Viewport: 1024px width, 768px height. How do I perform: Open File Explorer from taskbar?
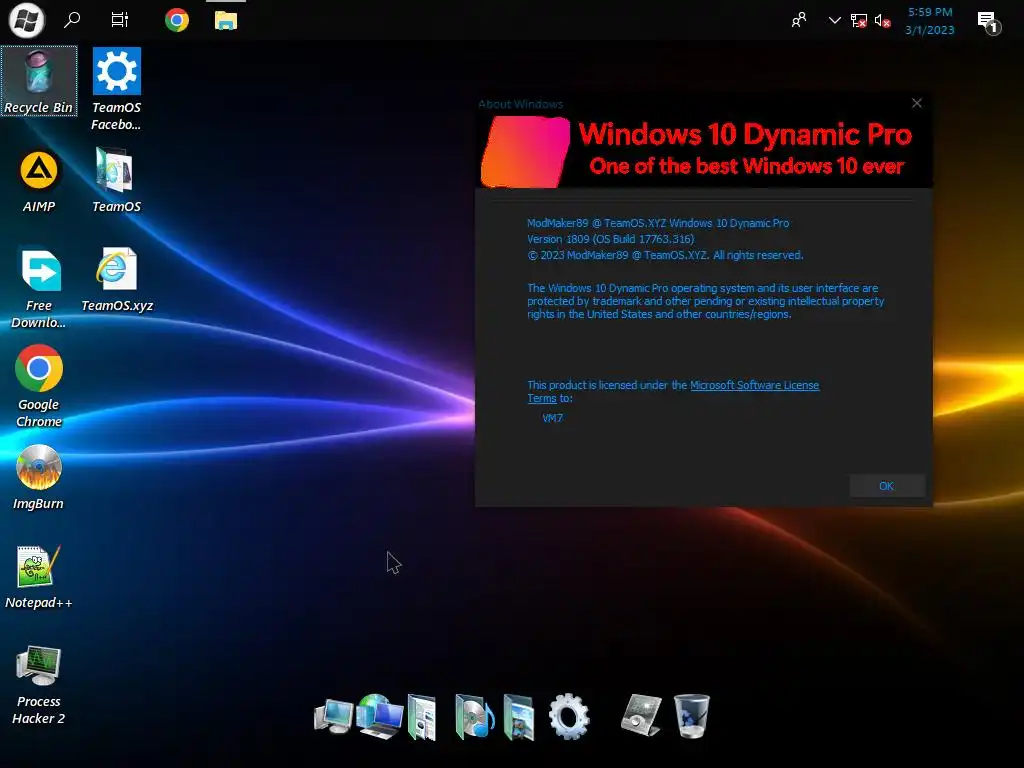pos(226,20)
